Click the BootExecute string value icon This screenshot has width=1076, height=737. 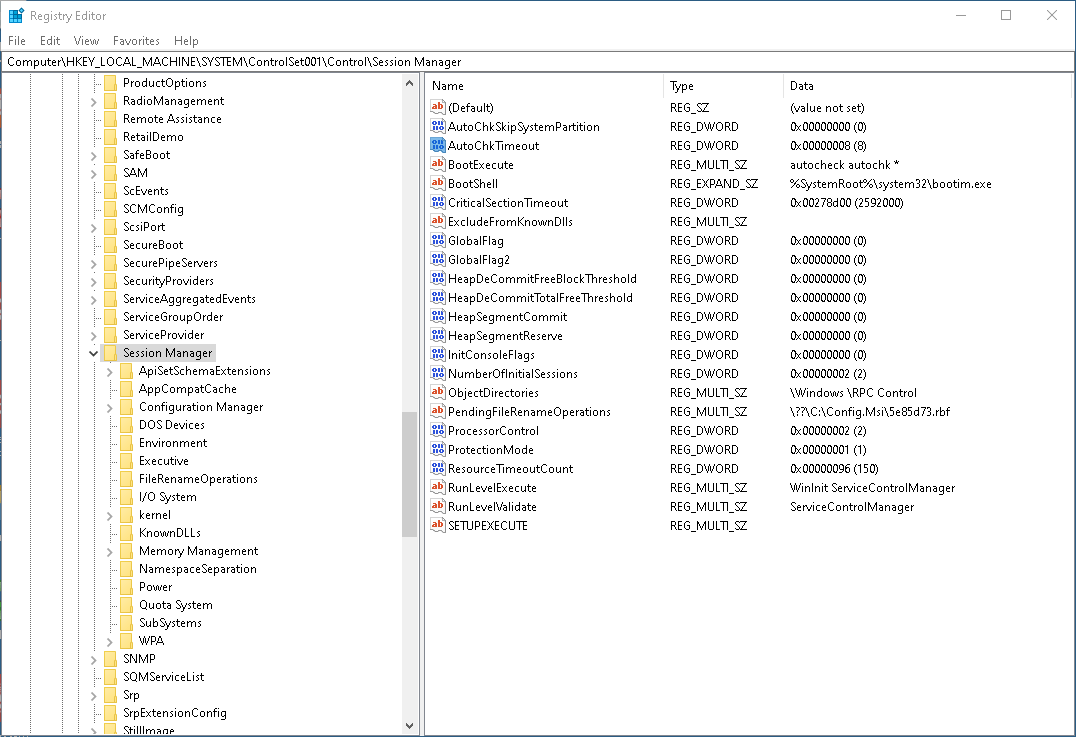[437, 165]
